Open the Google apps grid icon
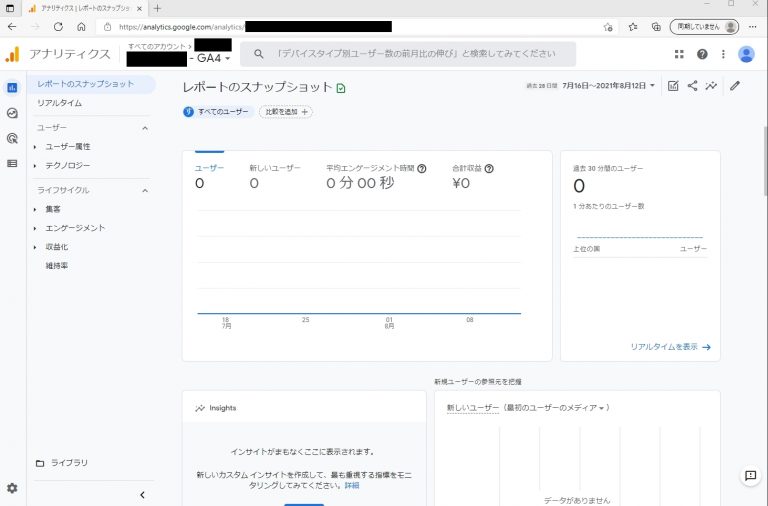The width and height of the screenshot is (768, 506). [x=680, y=54]
